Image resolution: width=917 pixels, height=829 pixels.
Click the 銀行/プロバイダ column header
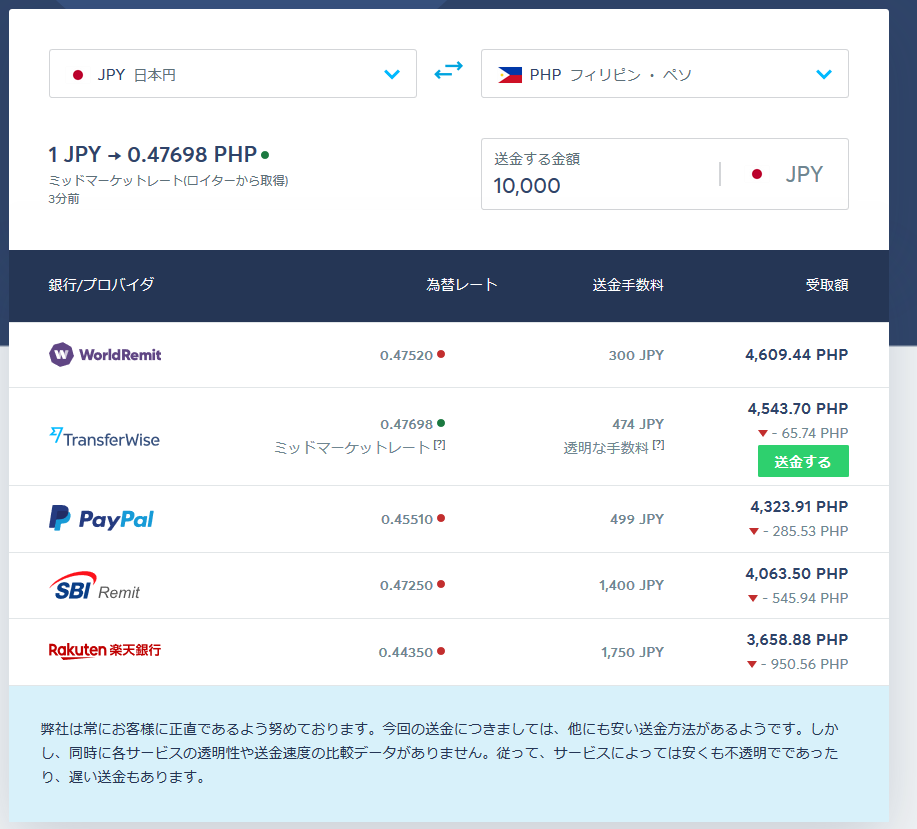101,285
